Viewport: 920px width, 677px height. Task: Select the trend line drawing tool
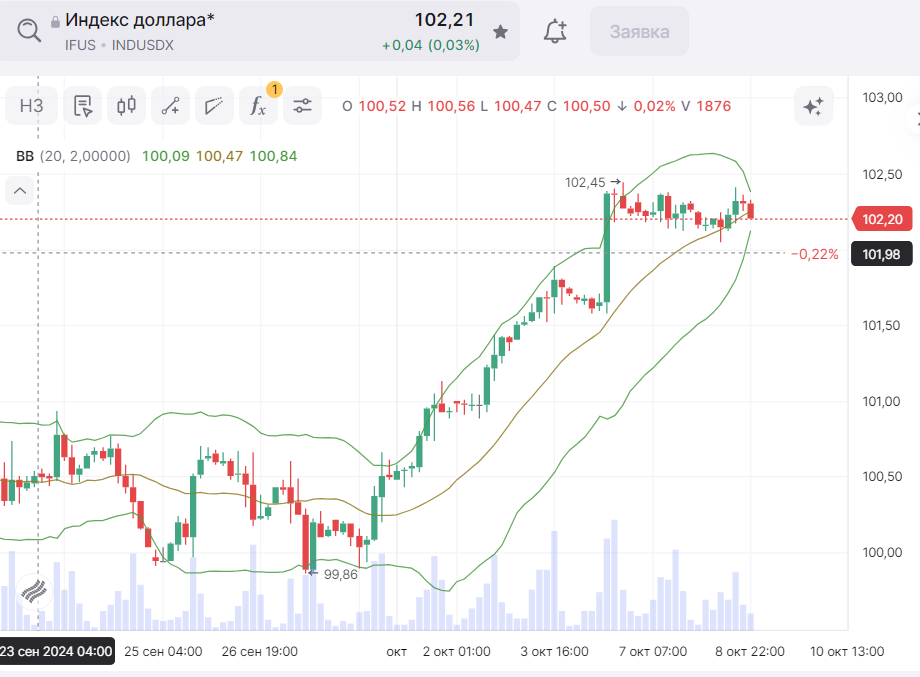[x=170, y=105]
